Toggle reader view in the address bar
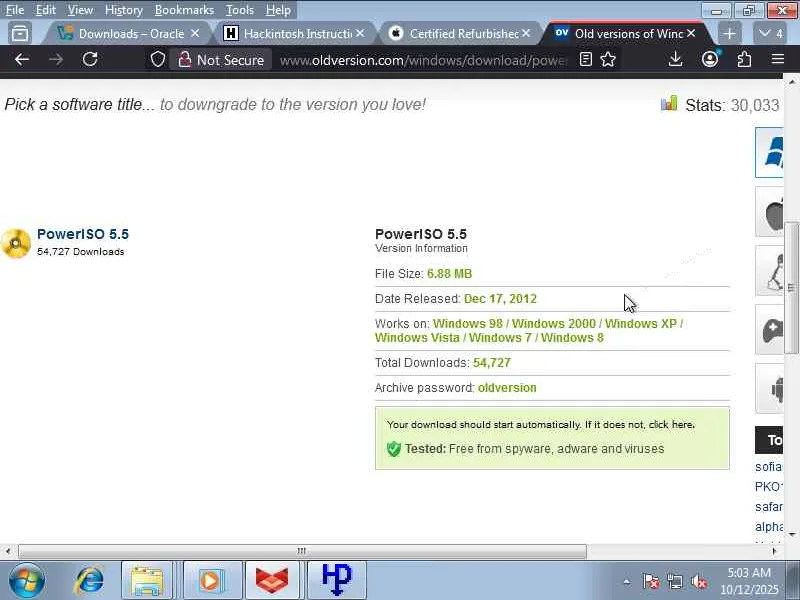This screenshot has height=600, width=800. (586, 60)
